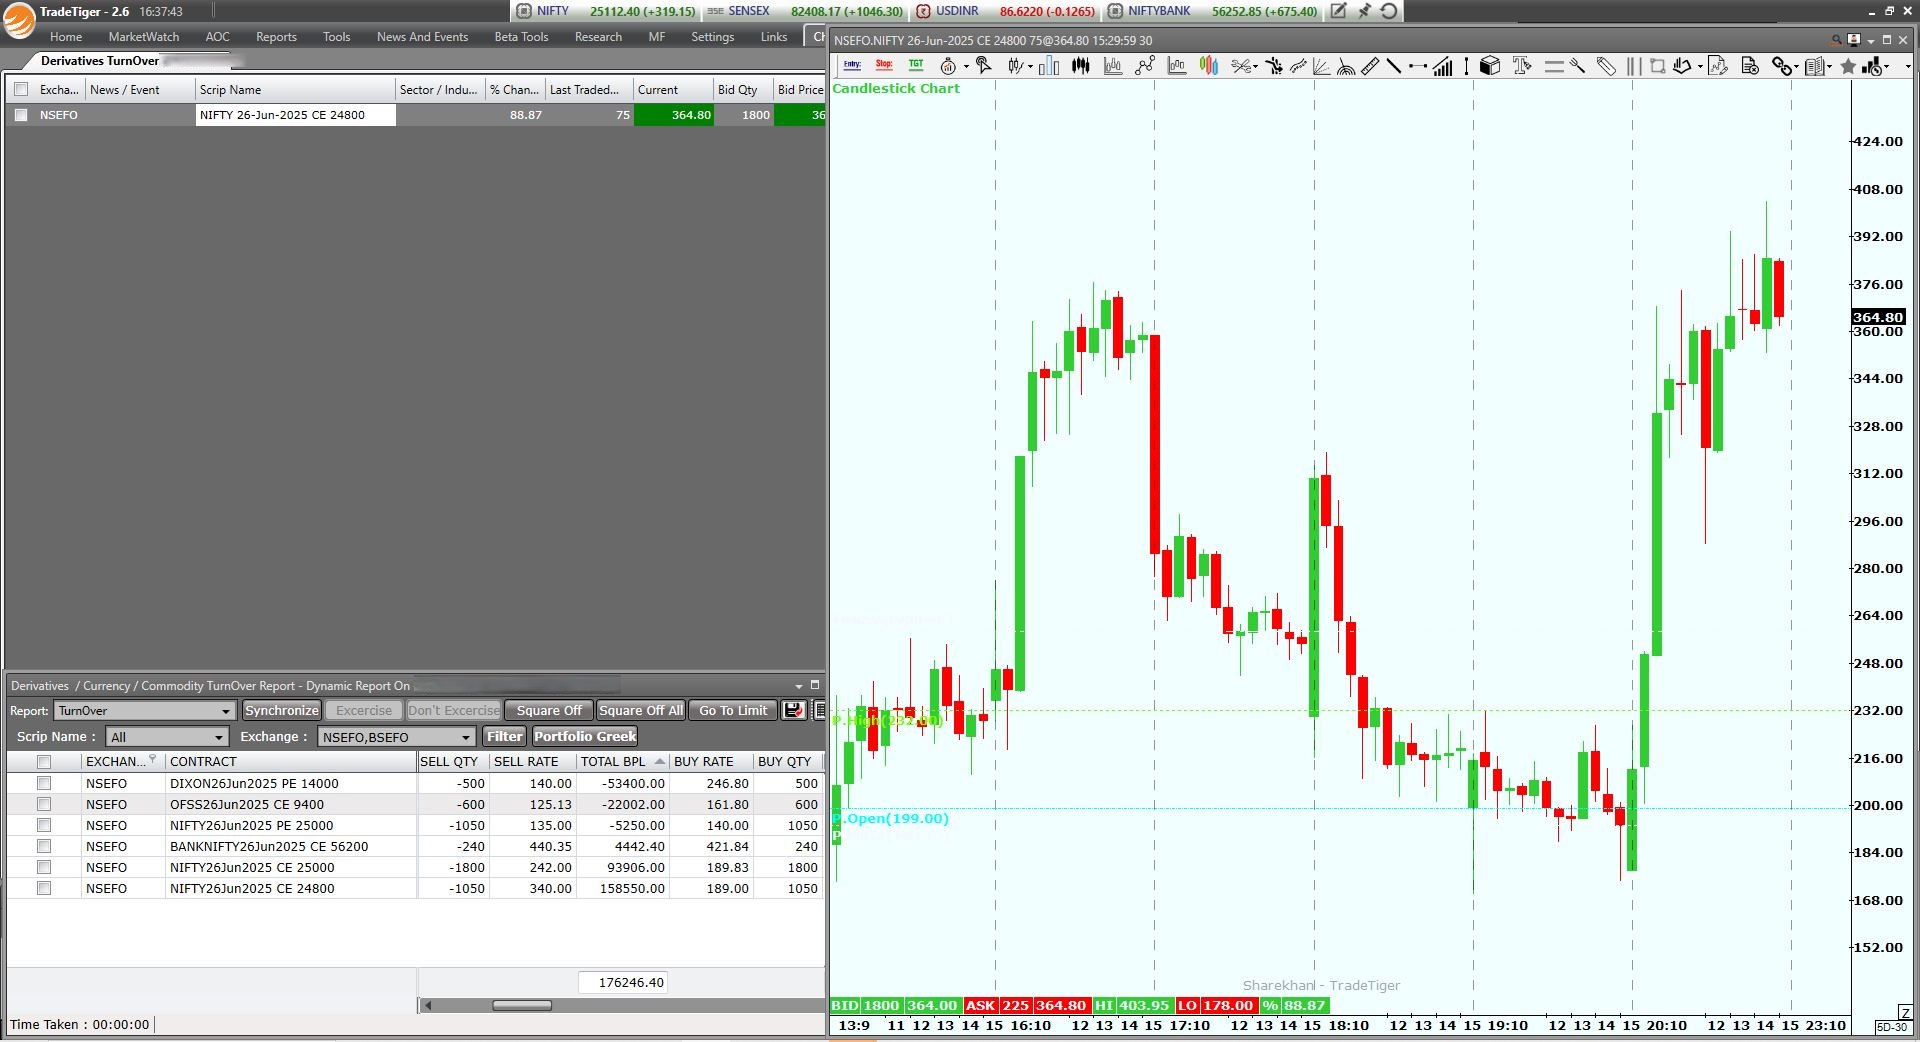The width and height of the screenshot is (1920, 1042).
Task: Click the Entry price marker tool
Action: coord(852,65)
